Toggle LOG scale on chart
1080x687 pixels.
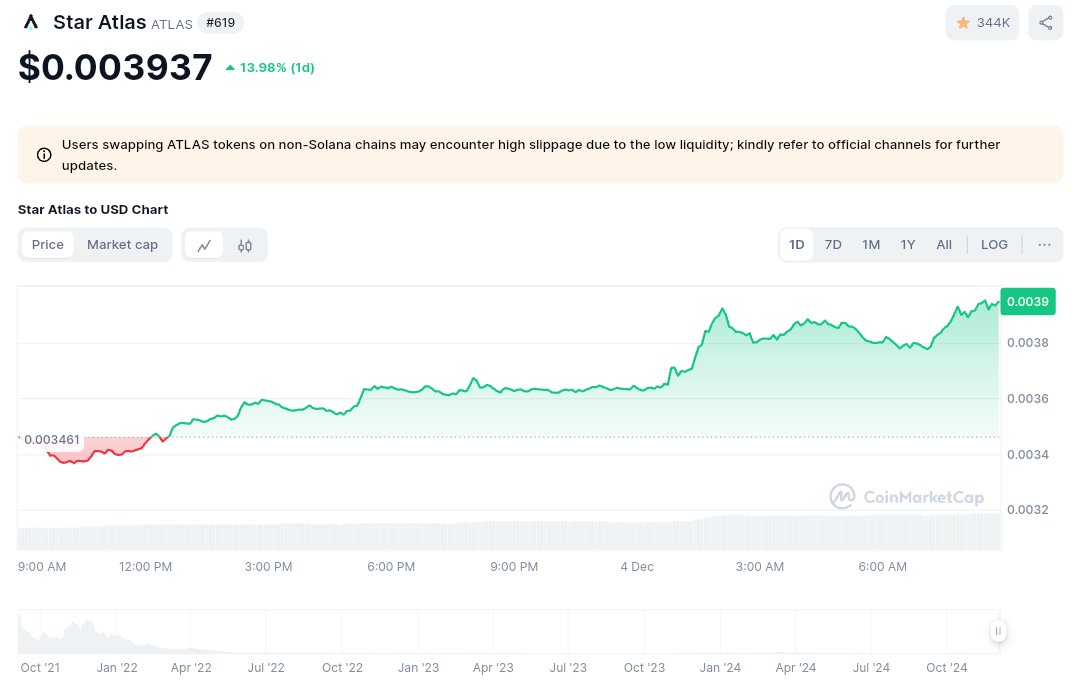pos(994,245)
